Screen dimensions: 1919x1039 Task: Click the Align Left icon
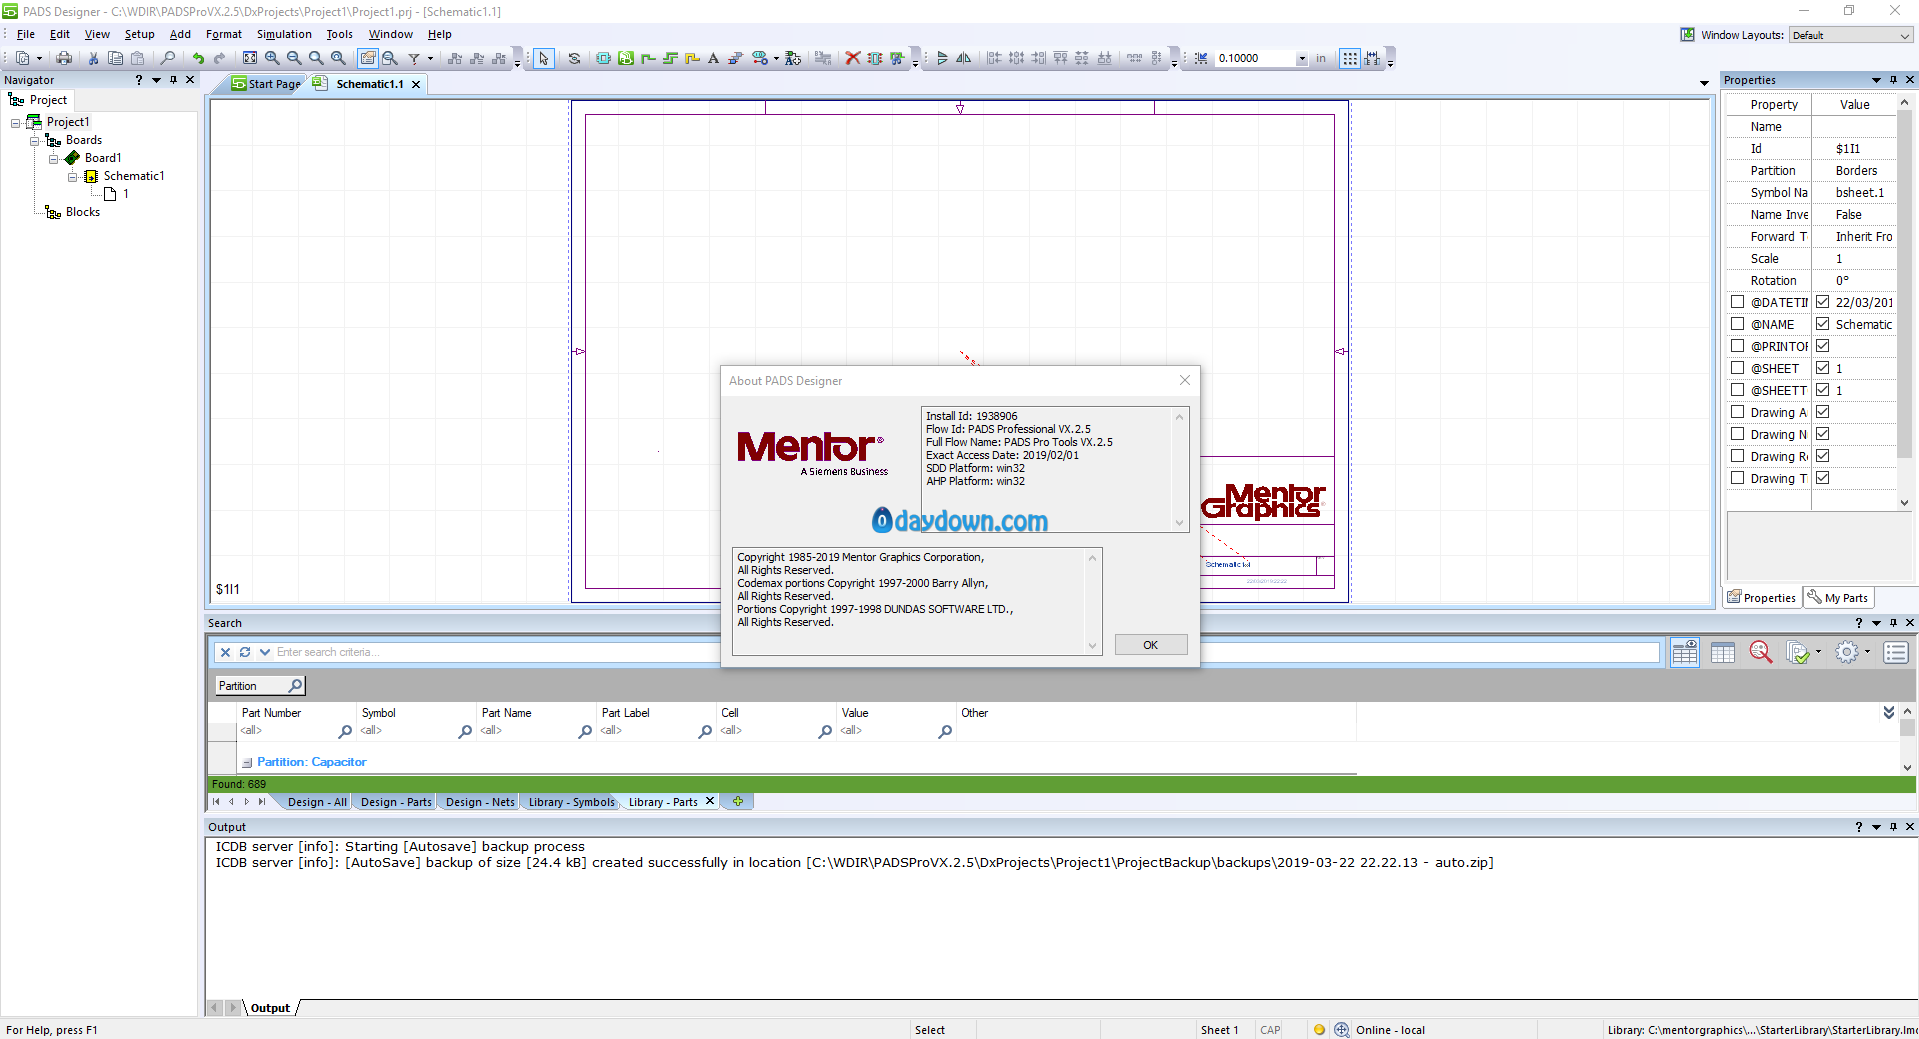coord(994,58)
